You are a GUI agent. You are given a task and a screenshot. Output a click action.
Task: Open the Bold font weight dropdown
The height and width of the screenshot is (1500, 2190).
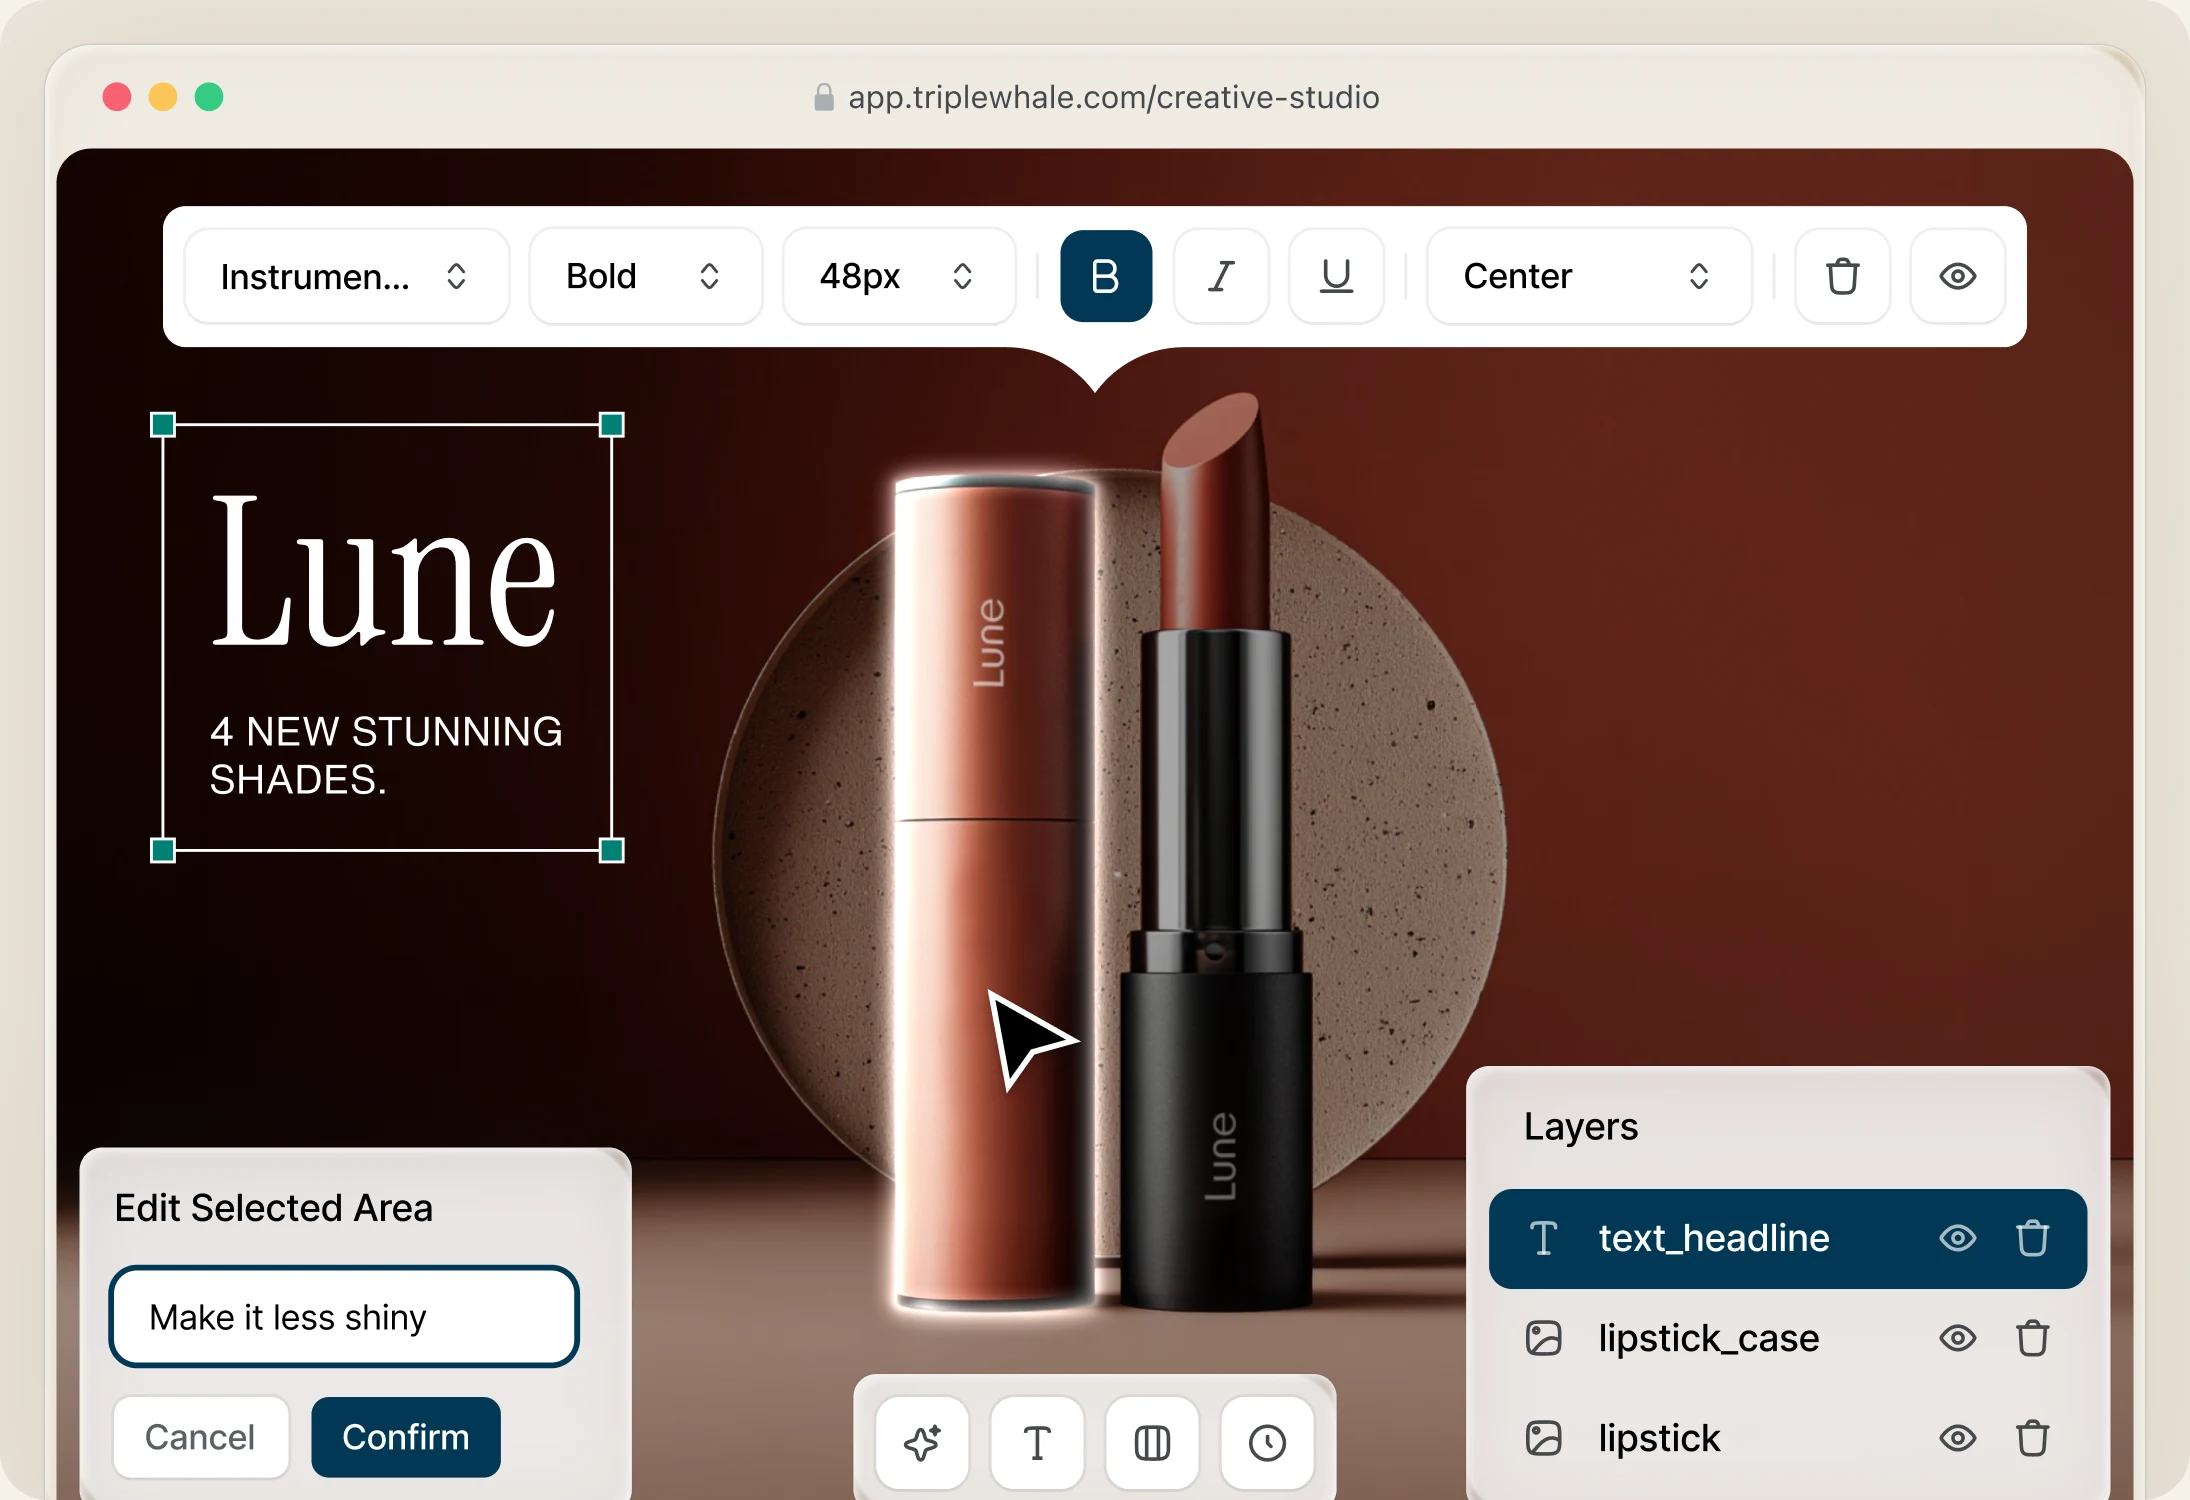tap(645, 276)
